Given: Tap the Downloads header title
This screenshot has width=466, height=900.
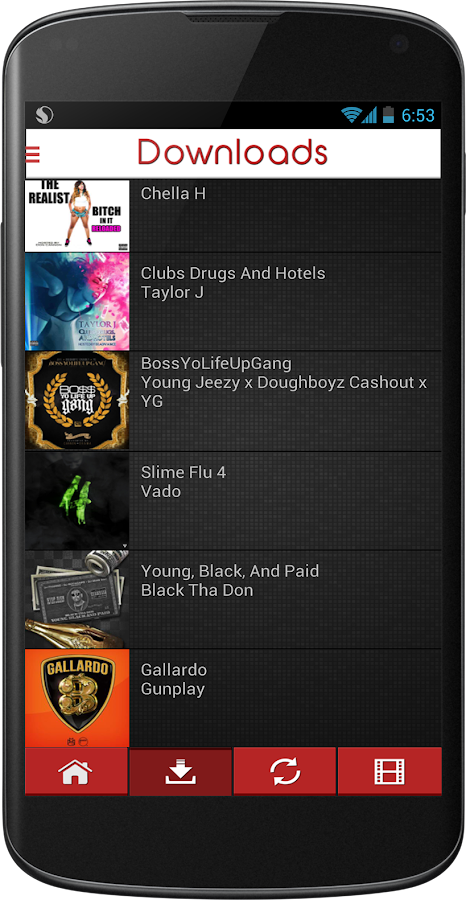Looking at the screenshot, I should click(x=232, y=153).
